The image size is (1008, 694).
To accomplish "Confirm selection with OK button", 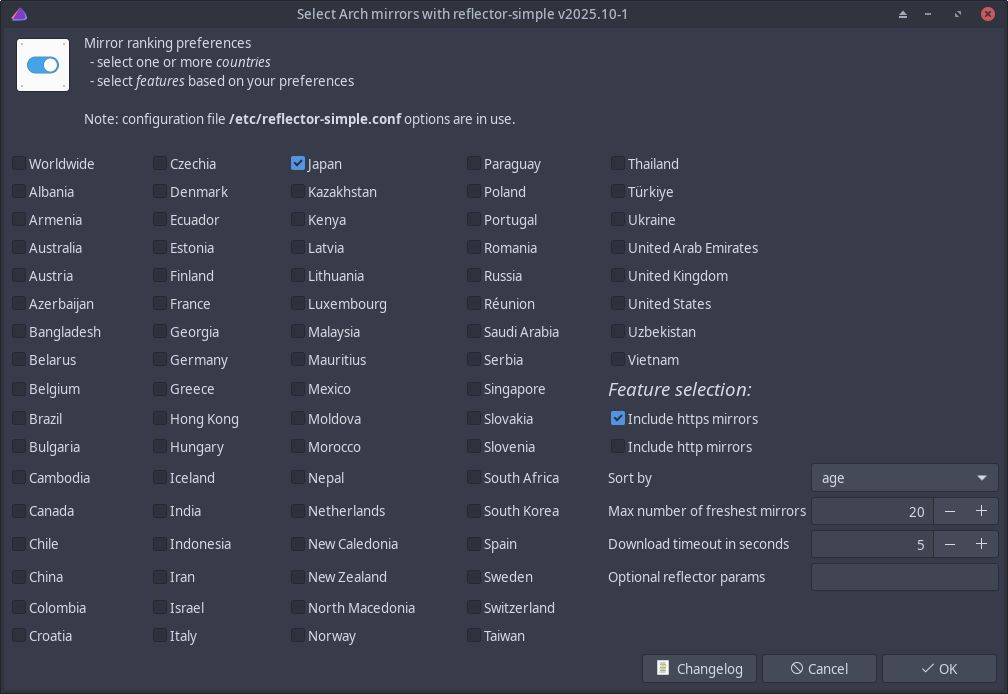I will [939, 668].
